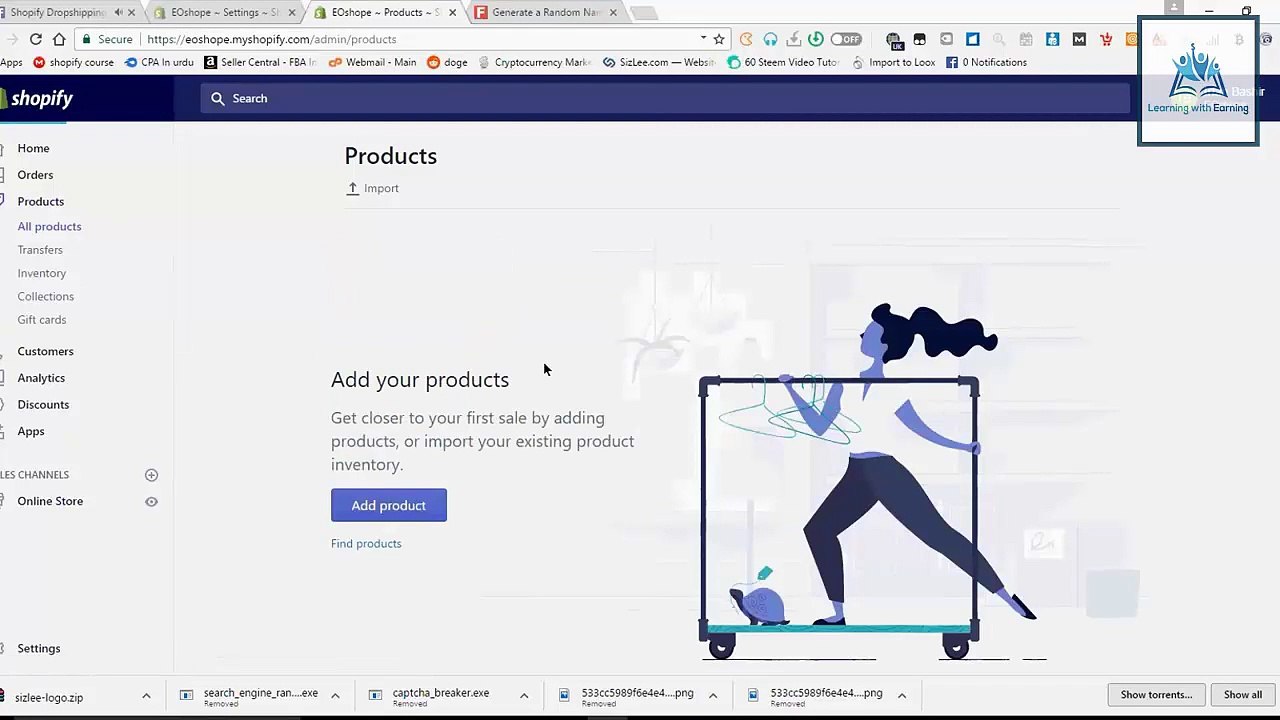This screenshot has height=720, width=1280.
Task: Click the Add product button
Action: coord(389,505)
